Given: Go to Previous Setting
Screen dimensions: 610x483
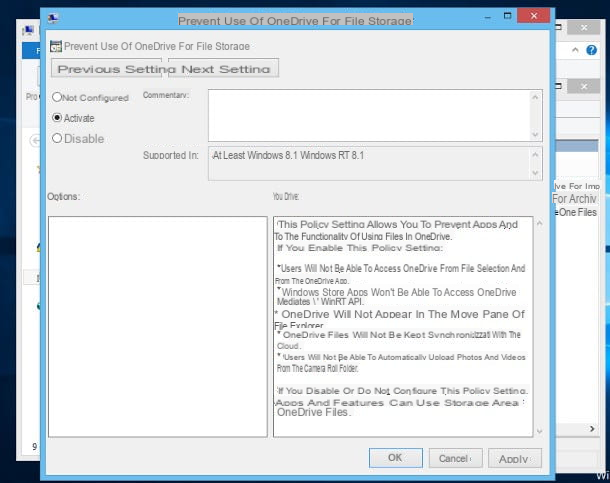Looking at the screenshot, I should [x=107, y=68].
